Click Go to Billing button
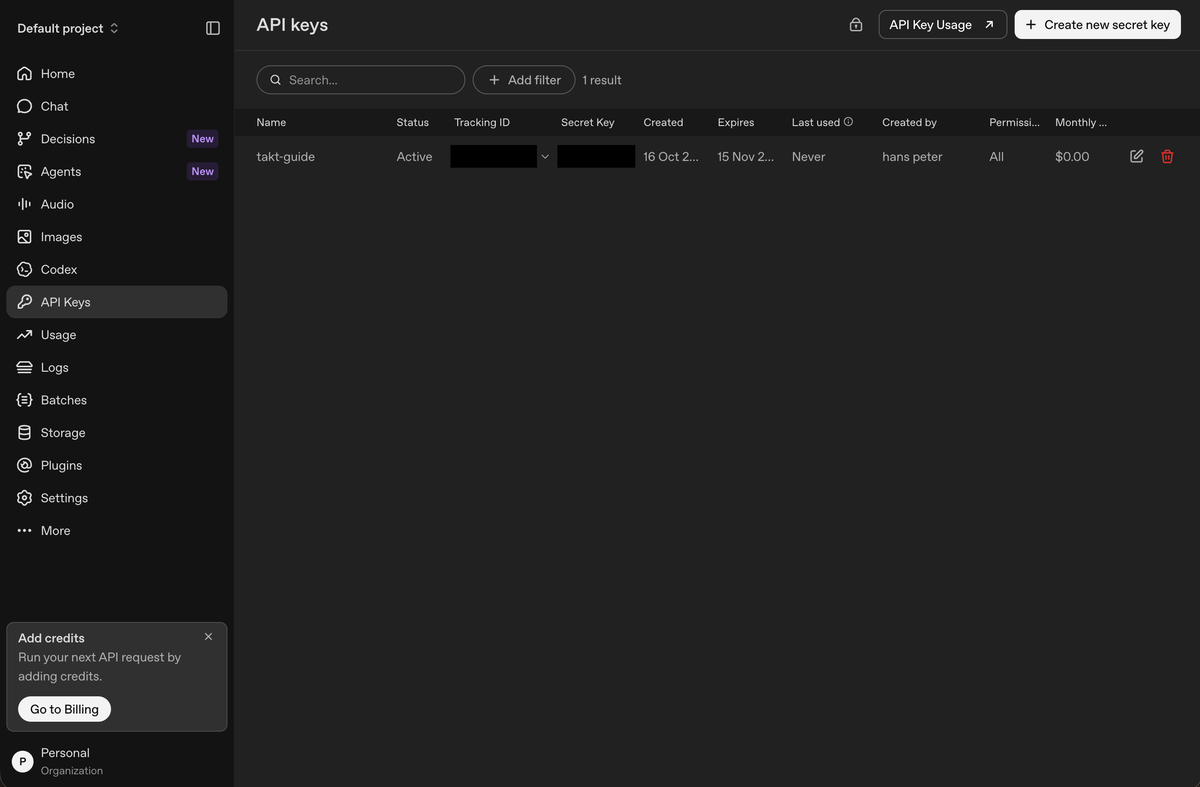 64,709
